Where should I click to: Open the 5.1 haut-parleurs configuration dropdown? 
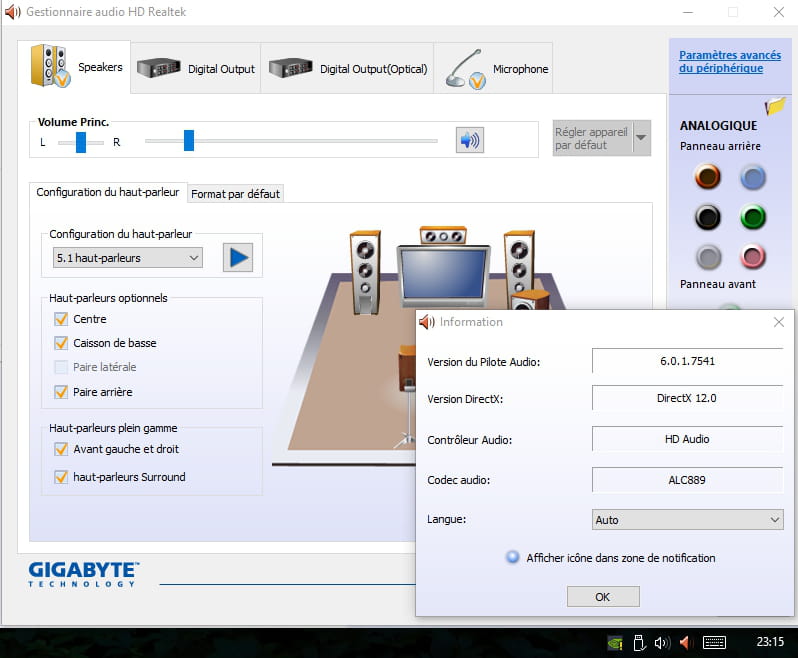coord(128,258)
